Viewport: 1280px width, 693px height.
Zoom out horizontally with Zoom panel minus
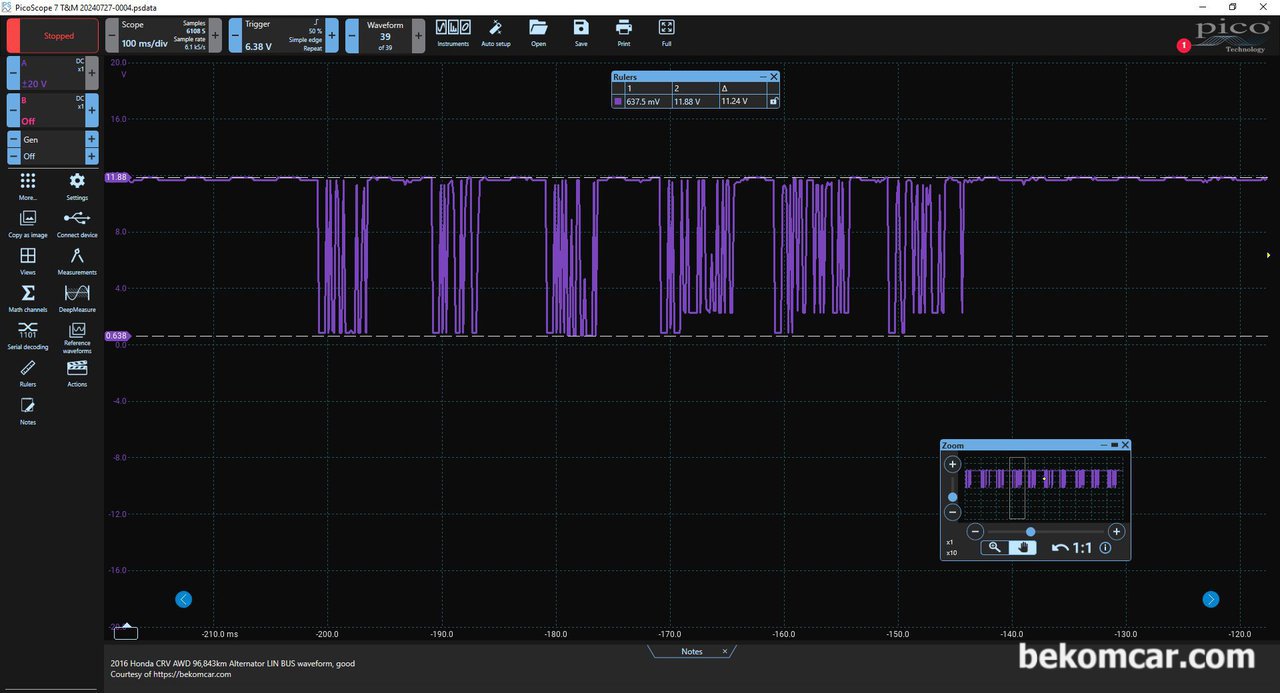(x=976, y=532)
